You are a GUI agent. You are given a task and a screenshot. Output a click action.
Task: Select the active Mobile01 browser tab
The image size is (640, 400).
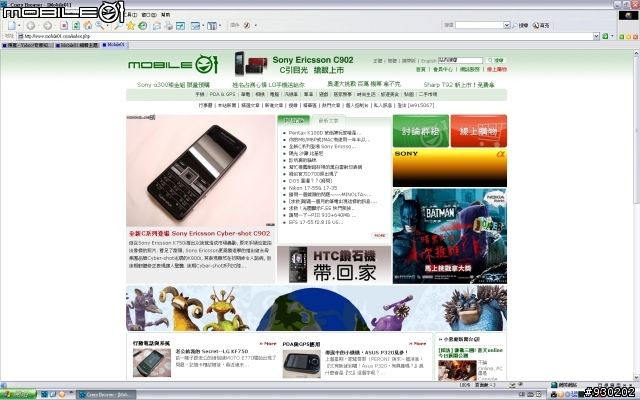click(114, 45)
